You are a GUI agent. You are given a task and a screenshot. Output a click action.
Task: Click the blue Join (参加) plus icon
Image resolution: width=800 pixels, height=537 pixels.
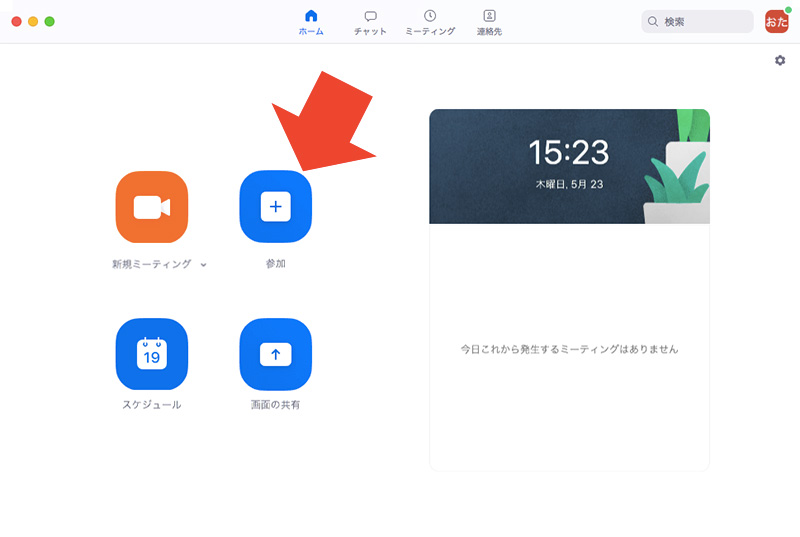(x=276, y=207)
